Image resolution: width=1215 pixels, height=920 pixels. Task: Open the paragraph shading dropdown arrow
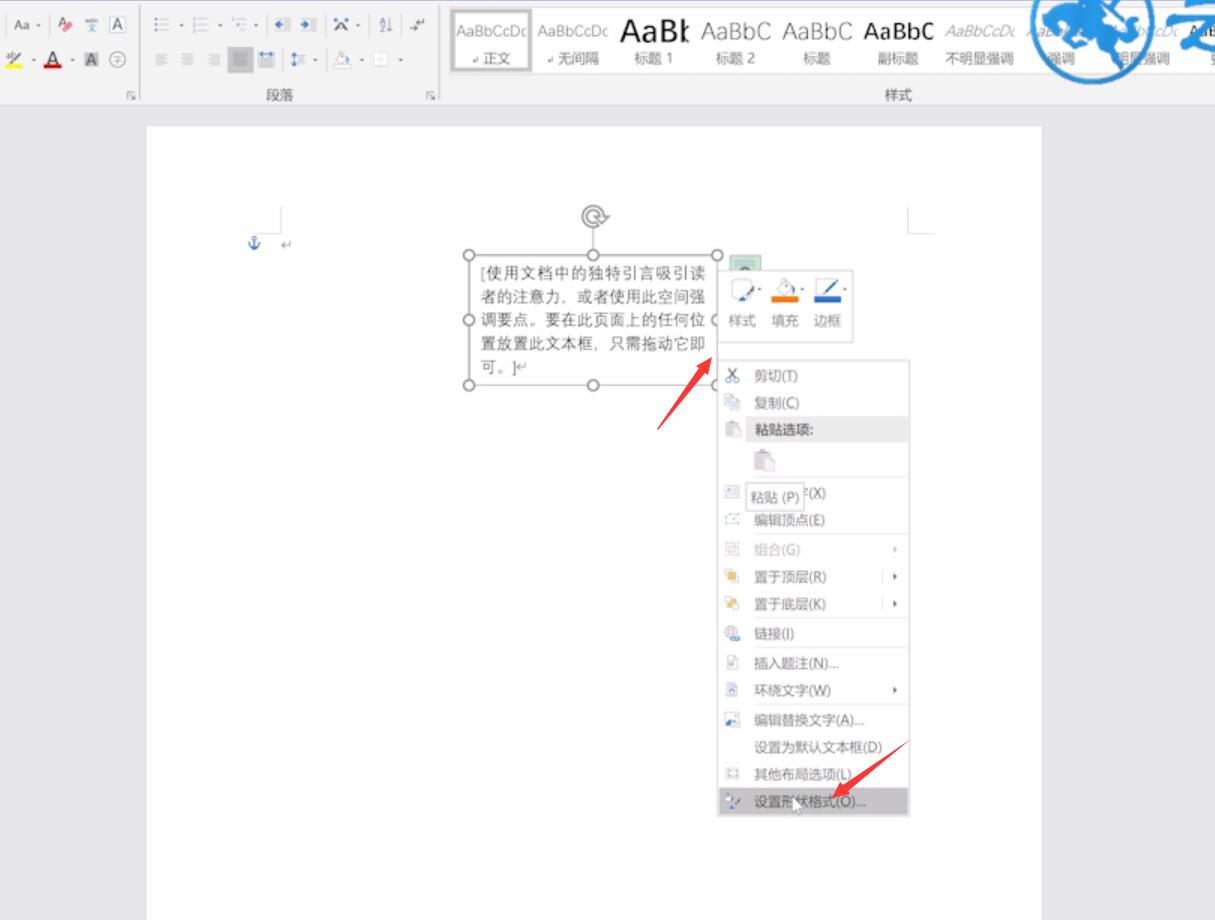pyautogui.click(x=361, y=60)
